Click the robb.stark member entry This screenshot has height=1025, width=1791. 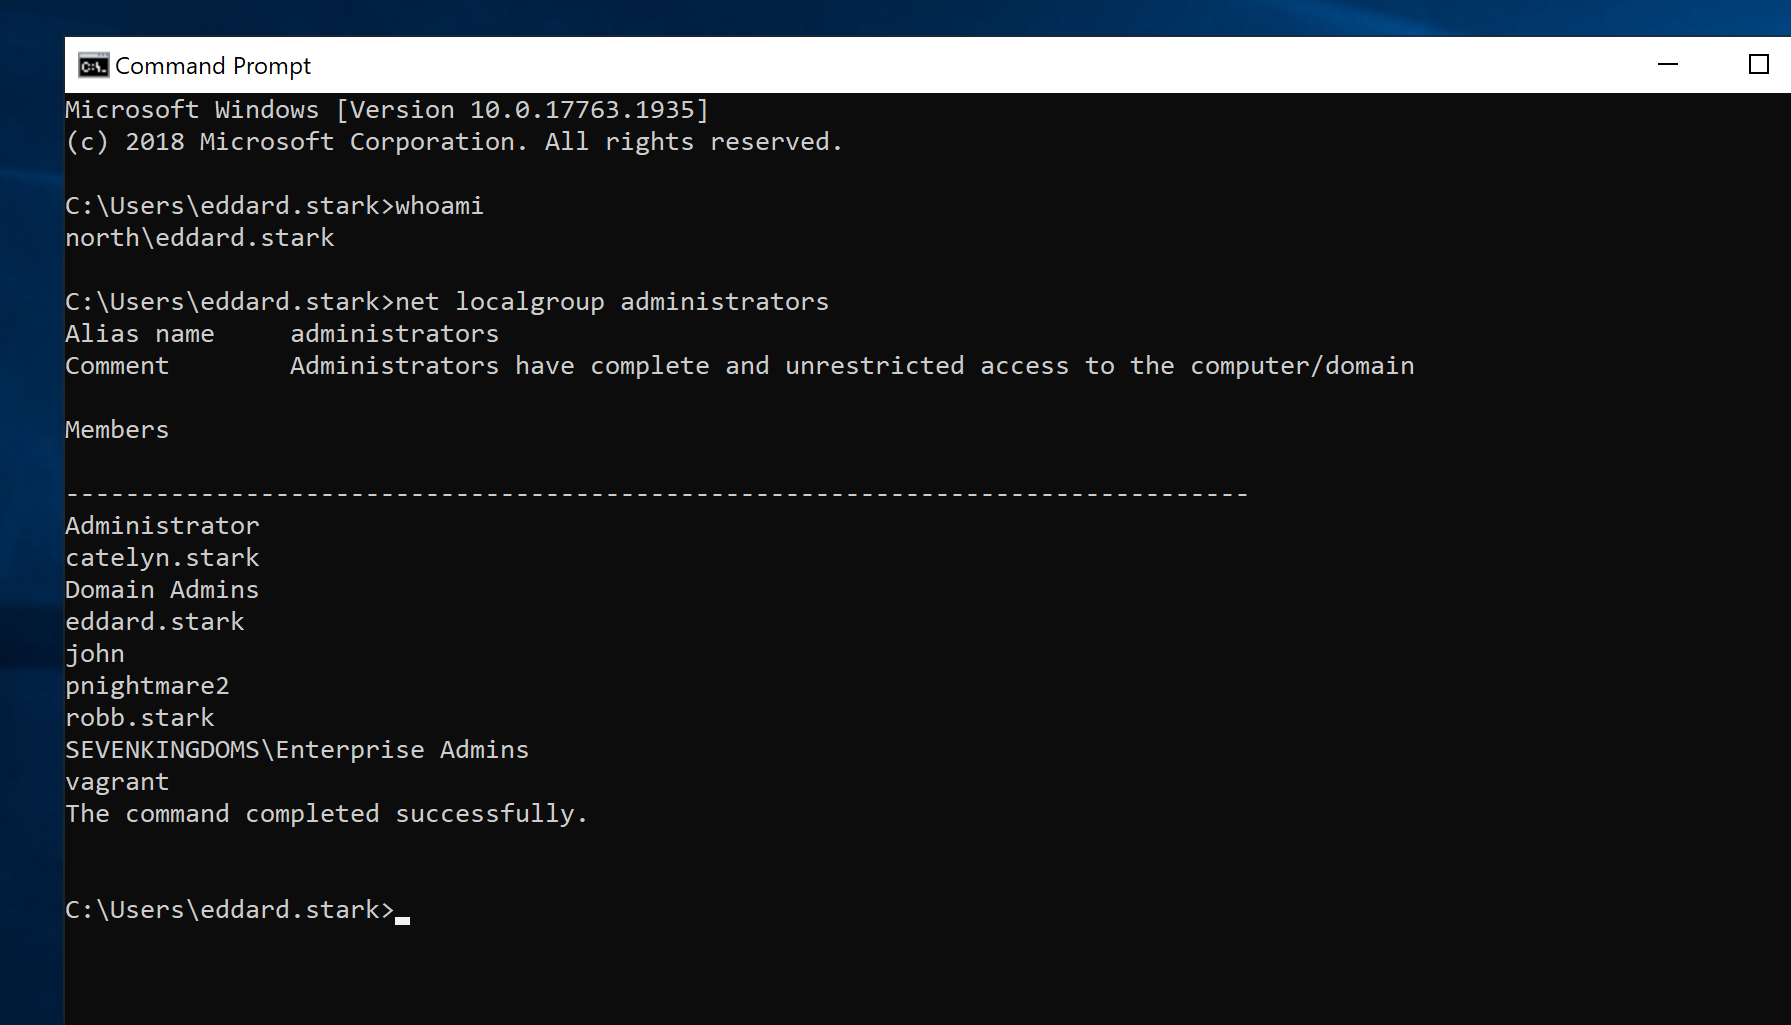[140, 718]
